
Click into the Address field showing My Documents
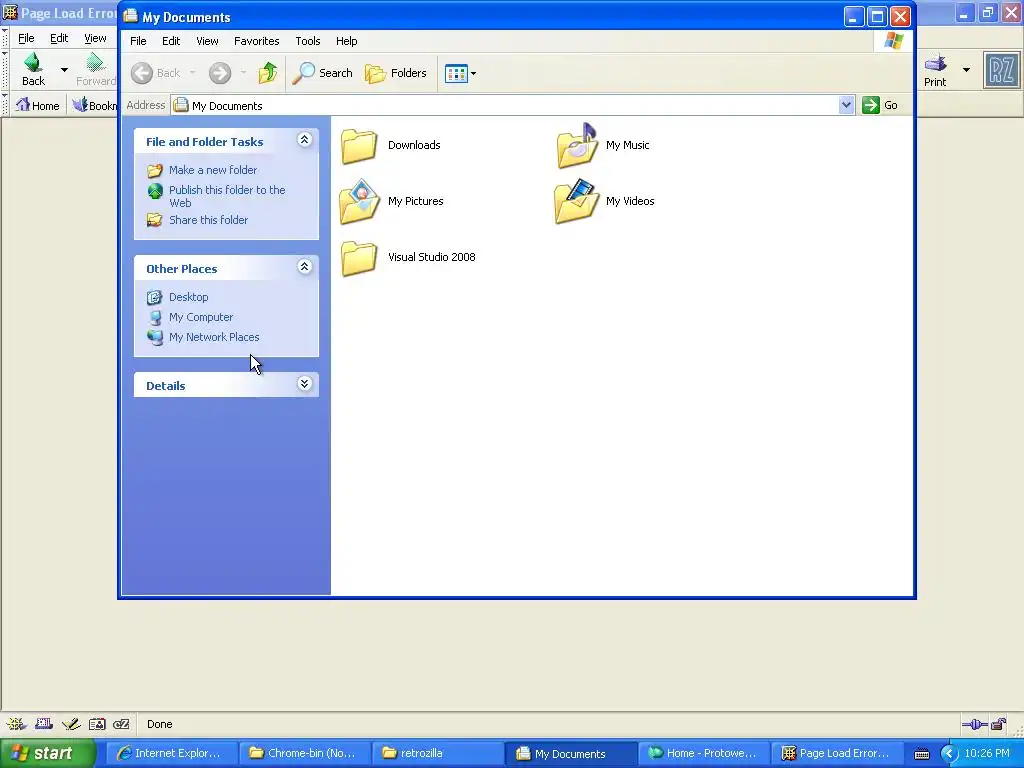[x=505, y=105]
